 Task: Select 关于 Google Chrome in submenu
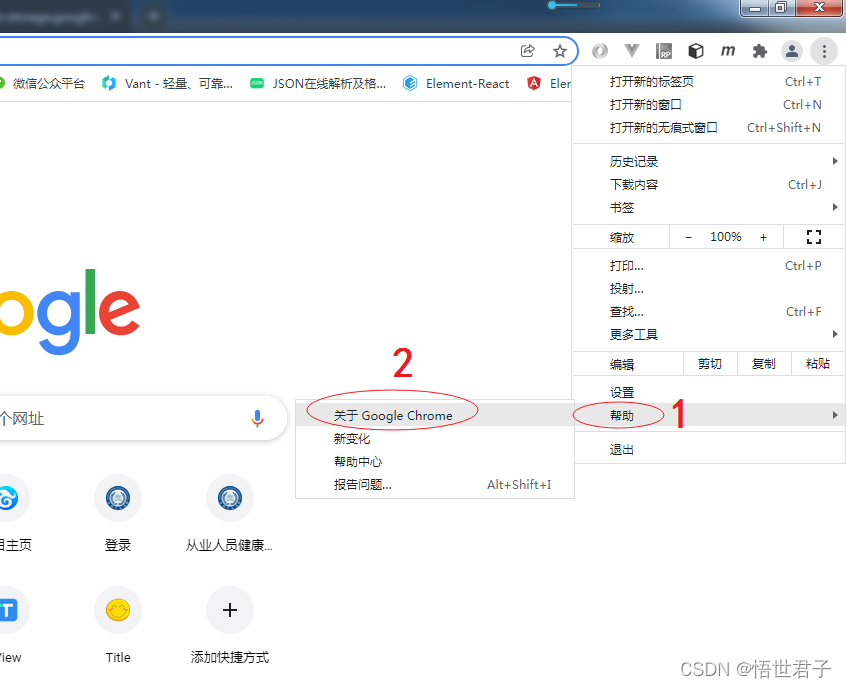point(435,415)
